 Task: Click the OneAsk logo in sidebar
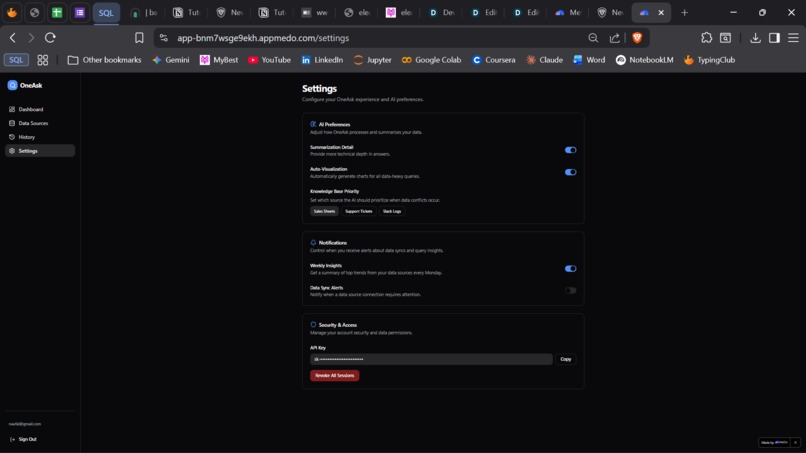point(25,85)
